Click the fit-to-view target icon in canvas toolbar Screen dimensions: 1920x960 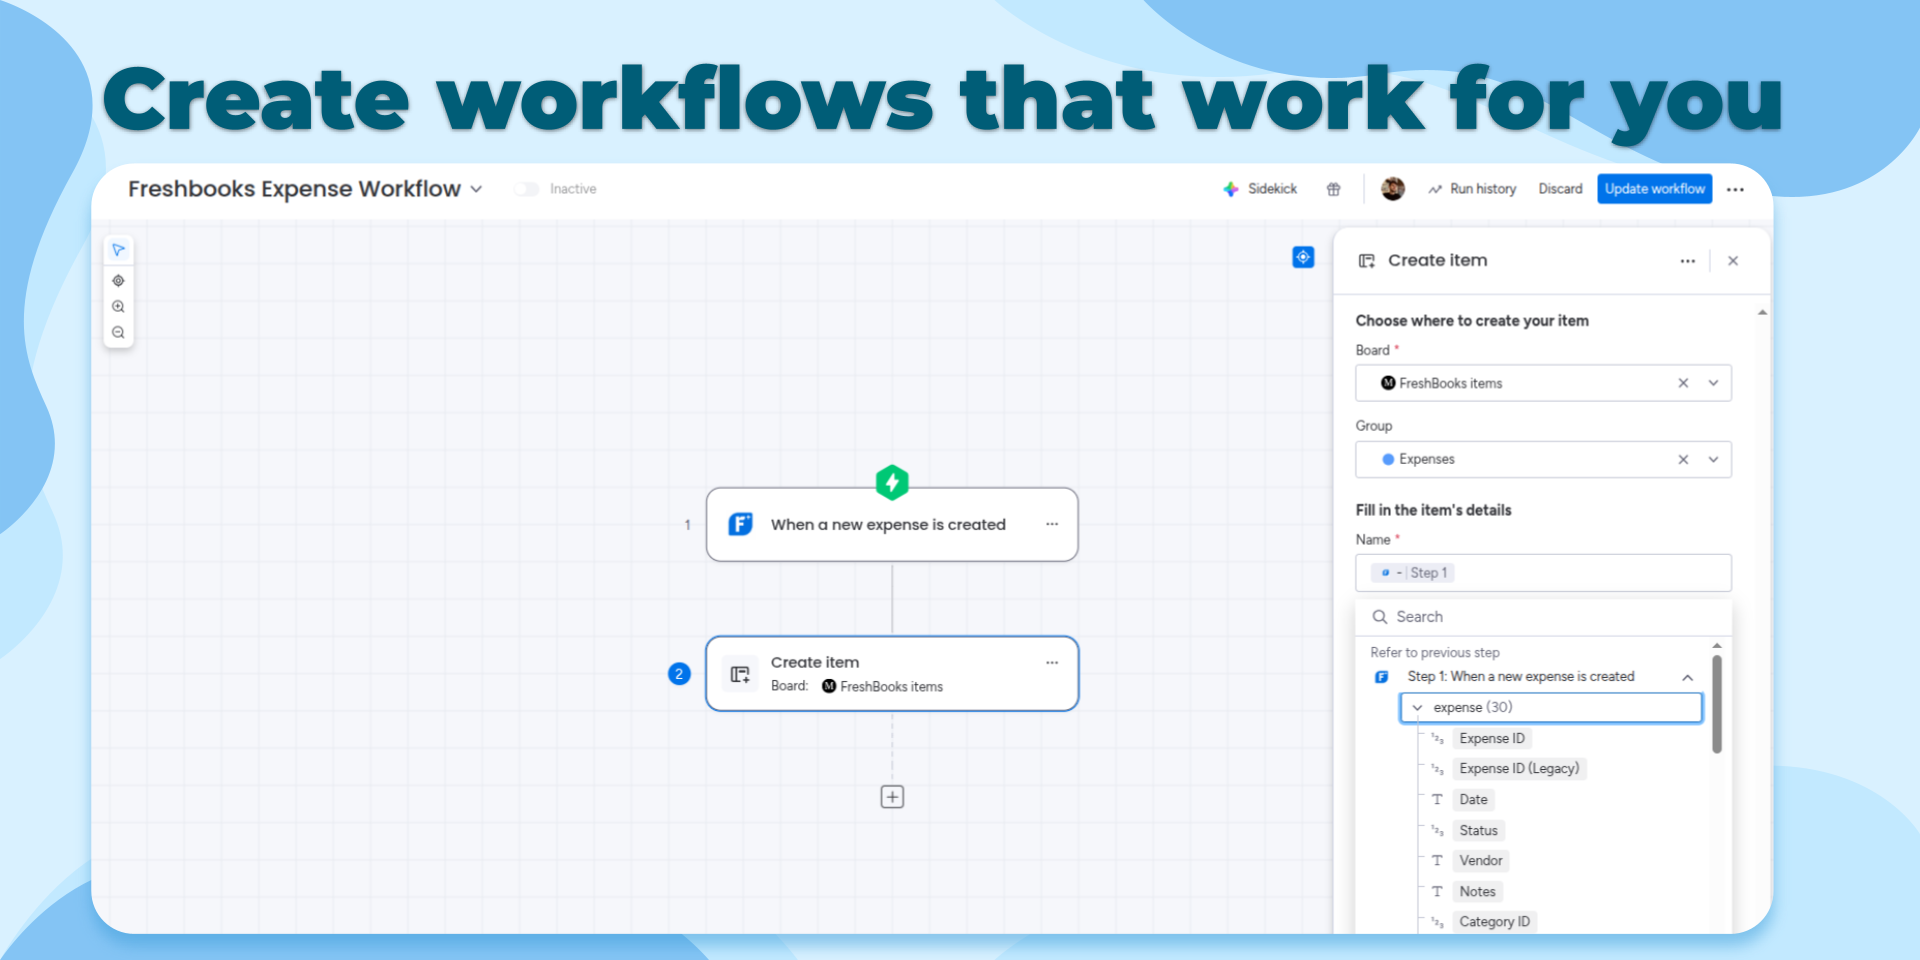(118, 281)
